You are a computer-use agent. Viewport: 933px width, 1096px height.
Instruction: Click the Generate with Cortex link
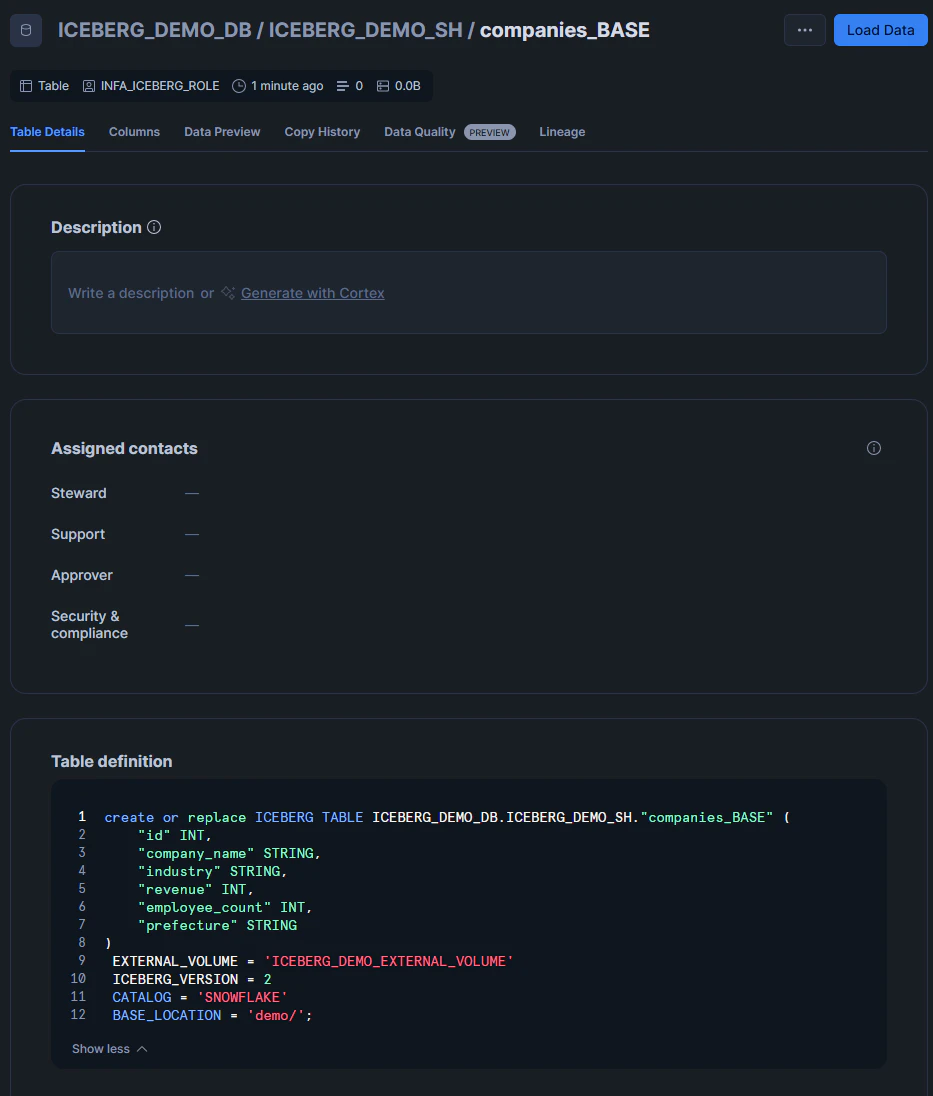click(312, 293)
